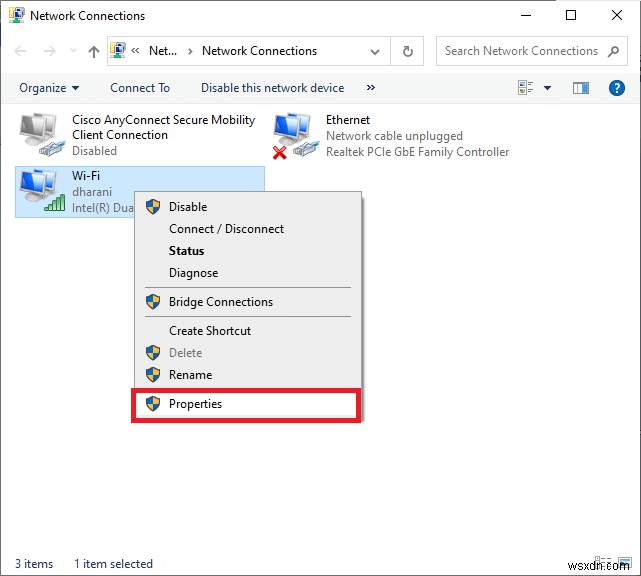The height and width of the screenshot is (576, 641).
Task: Click the 'dharani' network name
Action: (92, 192)
